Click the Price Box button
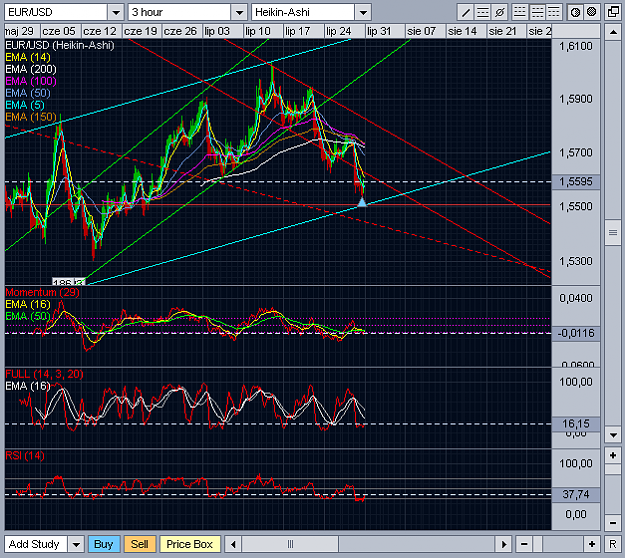The image size is (625, 558). click(x=190, y=544)
